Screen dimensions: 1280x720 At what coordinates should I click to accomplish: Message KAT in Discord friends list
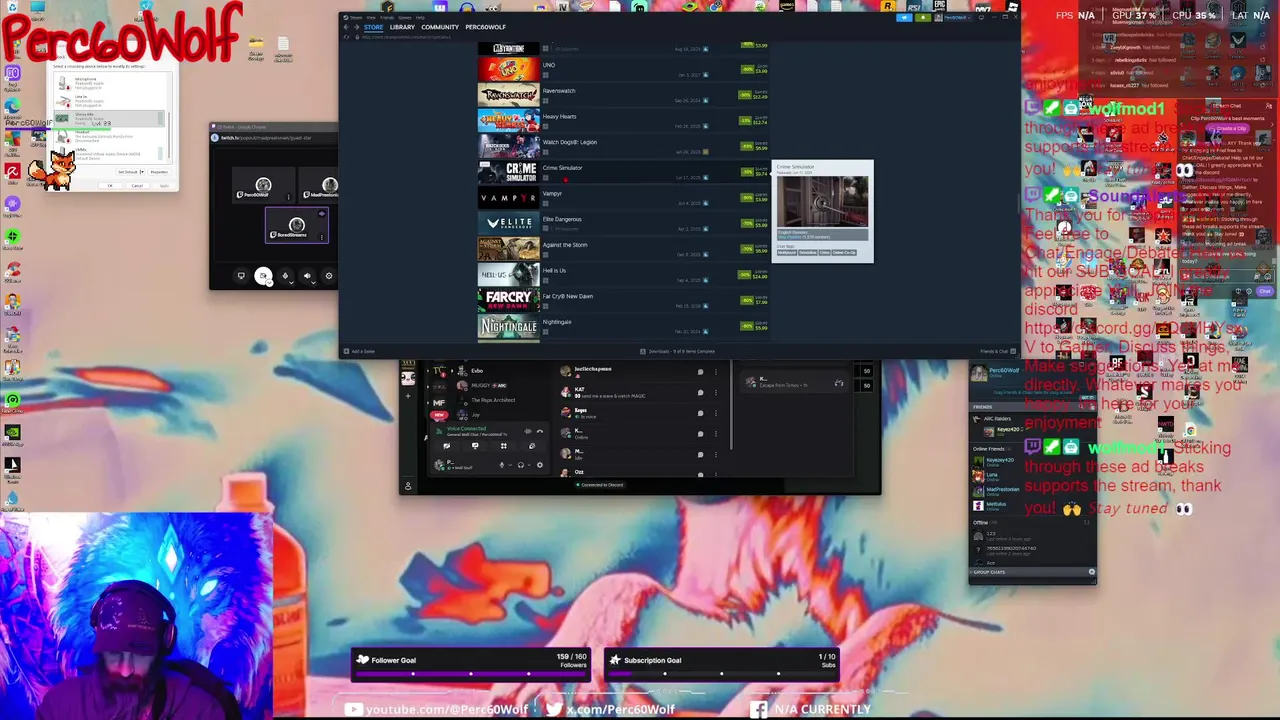(700, 393)
